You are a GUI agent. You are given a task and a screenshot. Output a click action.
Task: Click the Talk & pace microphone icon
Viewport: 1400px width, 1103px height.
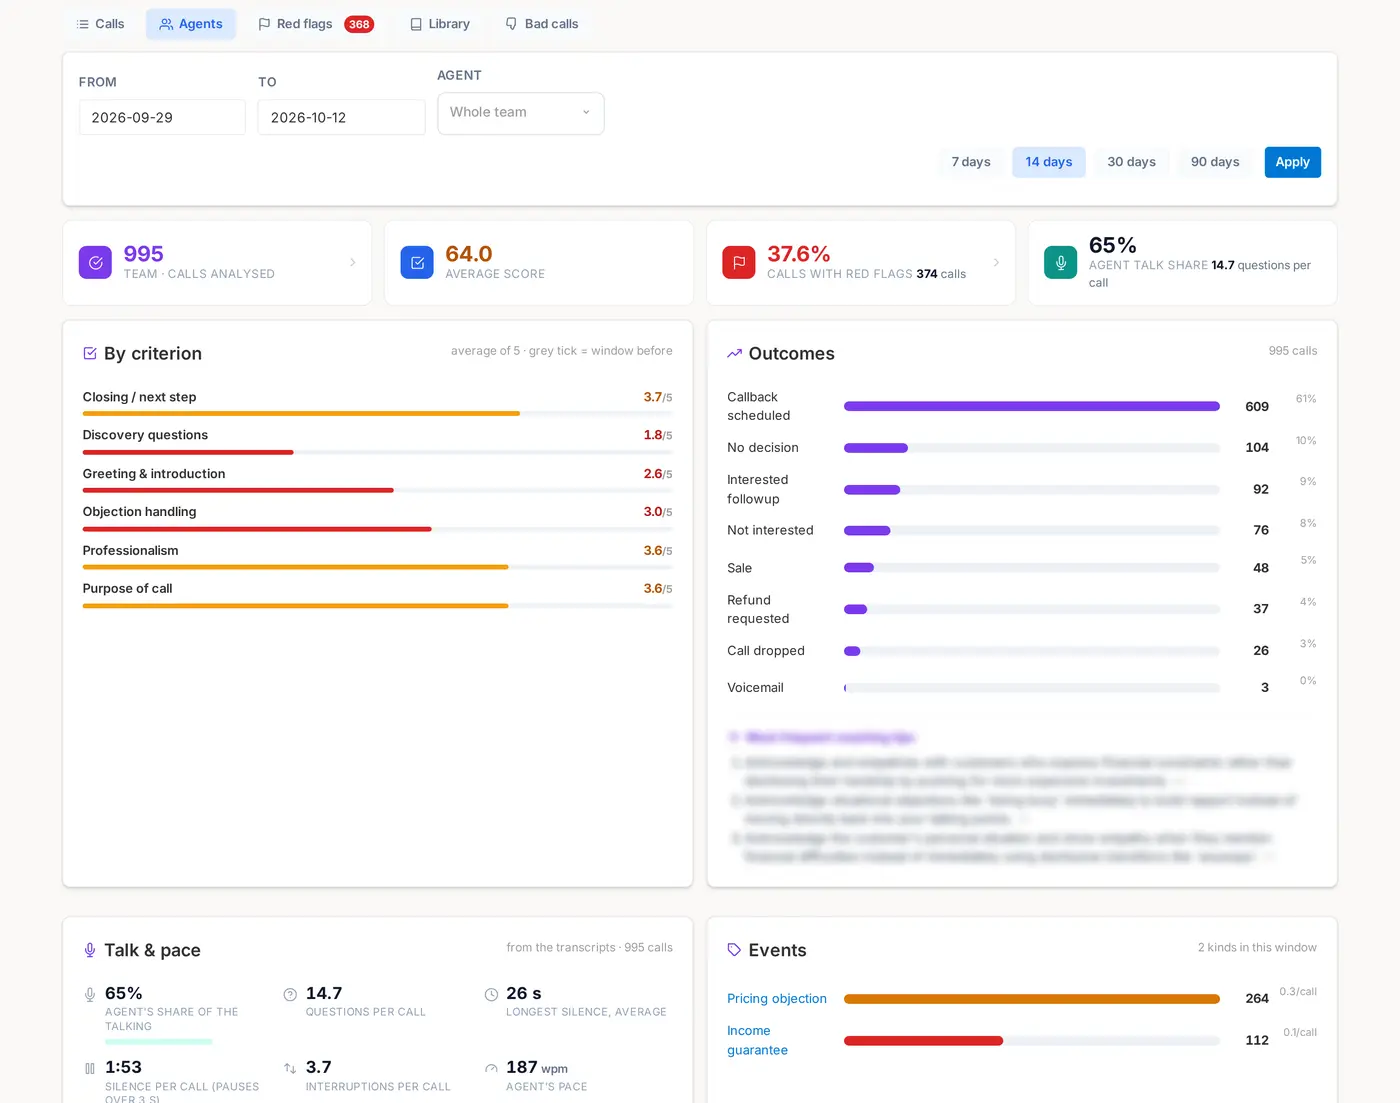tap(90, 950)
